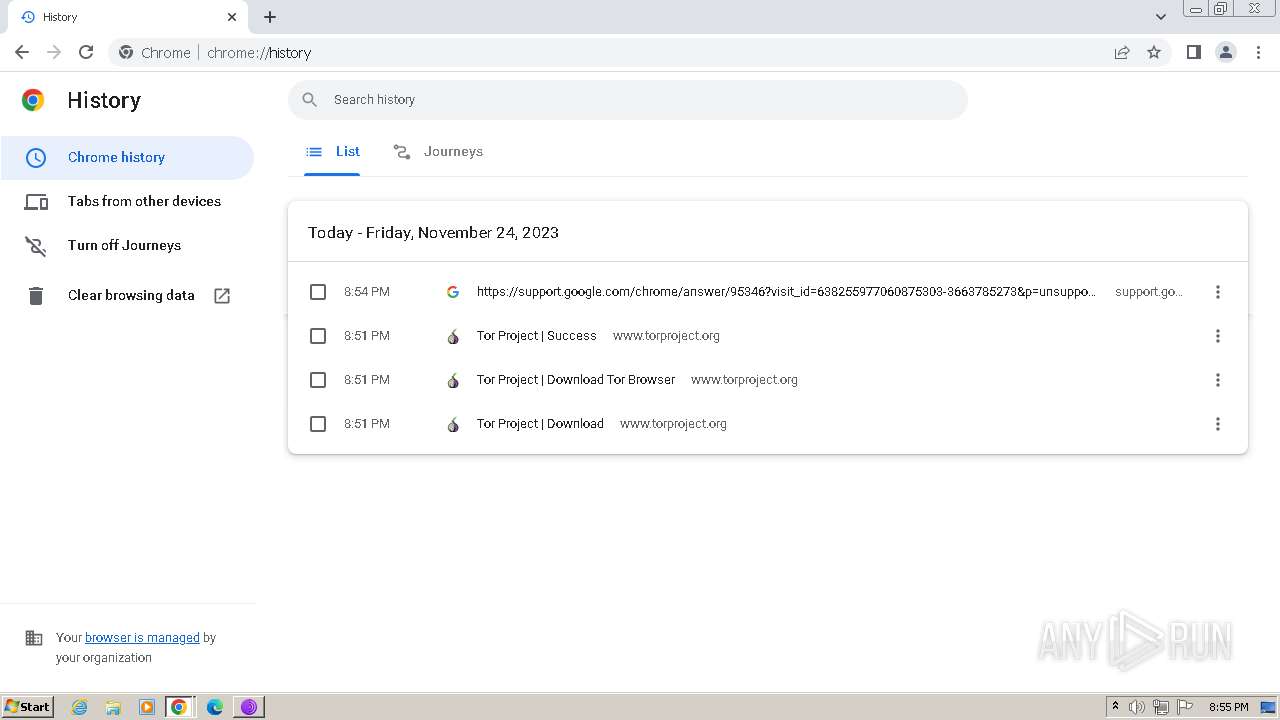The image size is (1280, 720).
Task: Switch to the Journeys tab
Action: [x=438, y=151]
